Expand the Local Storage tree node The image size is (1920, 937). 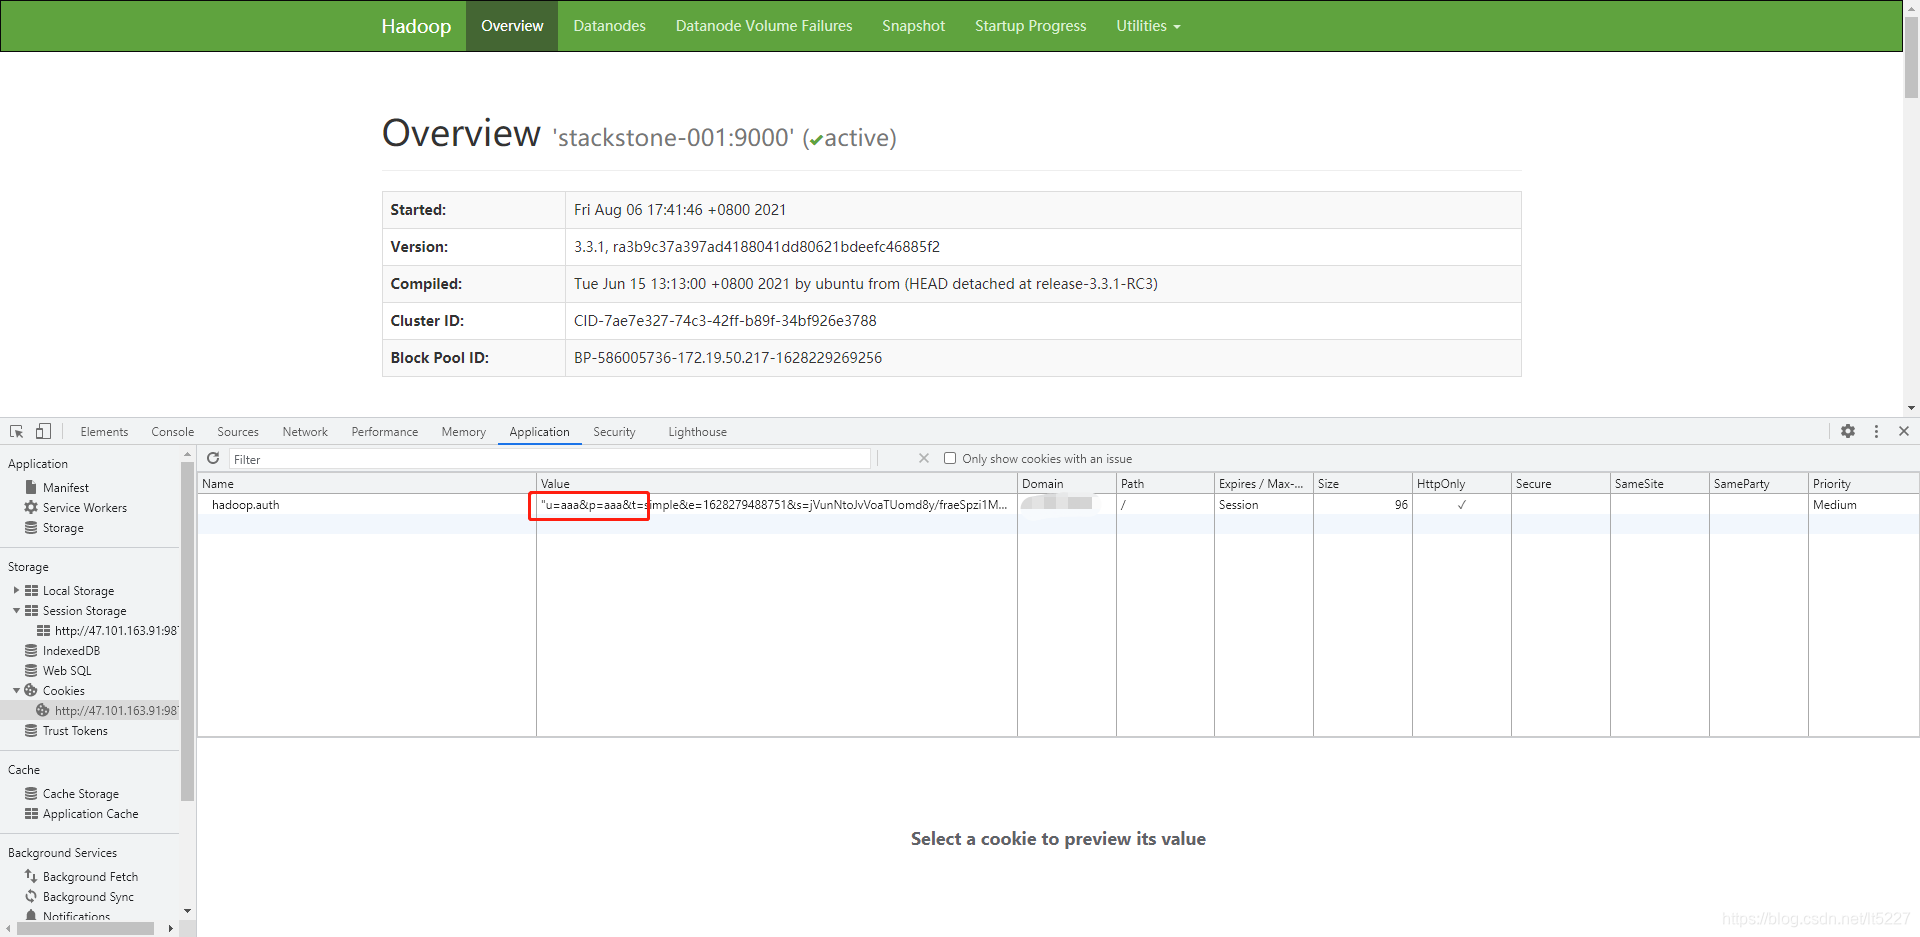point(16,590)
